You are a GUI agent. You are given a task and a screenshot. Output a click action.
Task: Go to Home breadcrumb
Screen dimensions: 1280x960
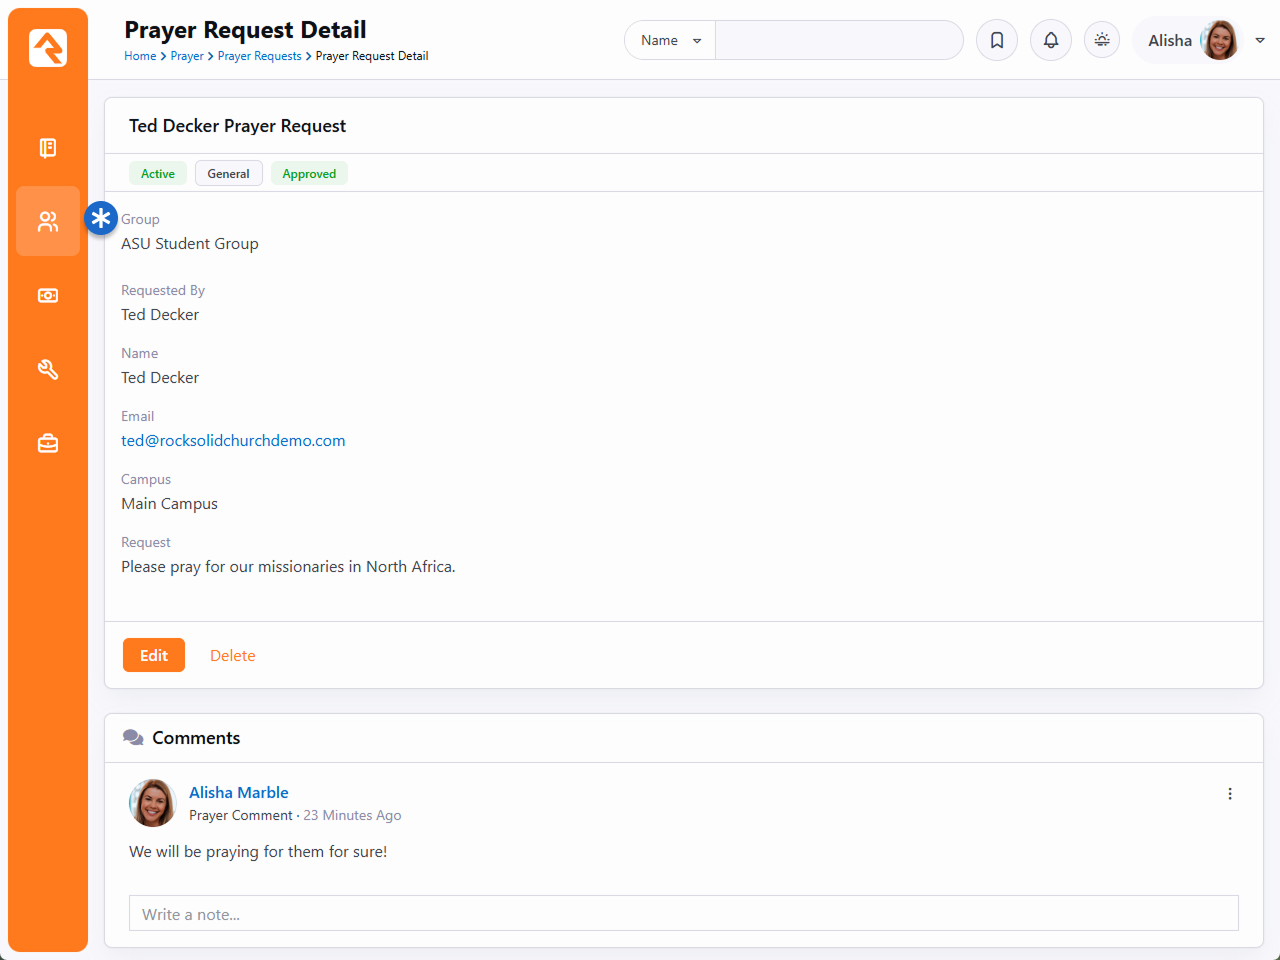click(x=140, y=56)
